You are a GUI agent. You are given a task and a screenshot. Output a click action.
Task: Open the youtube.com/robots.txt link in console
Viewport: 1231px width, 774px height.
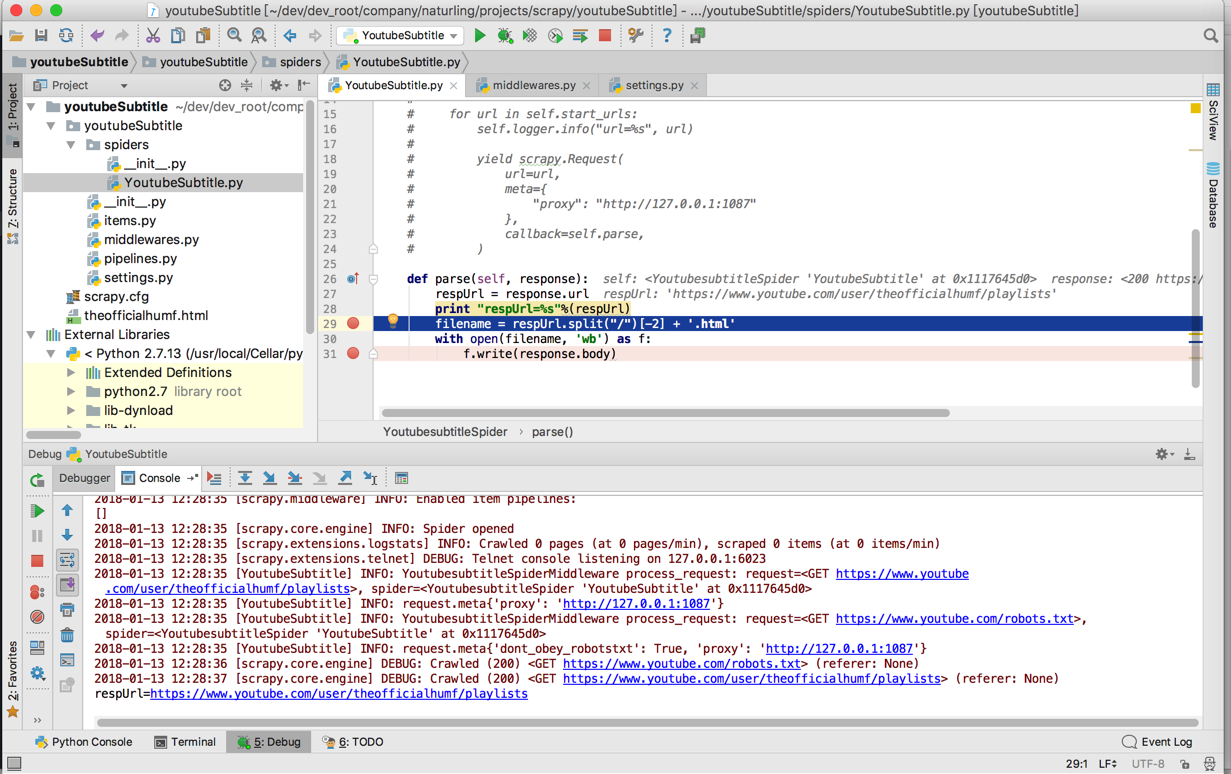pos(682,664)
